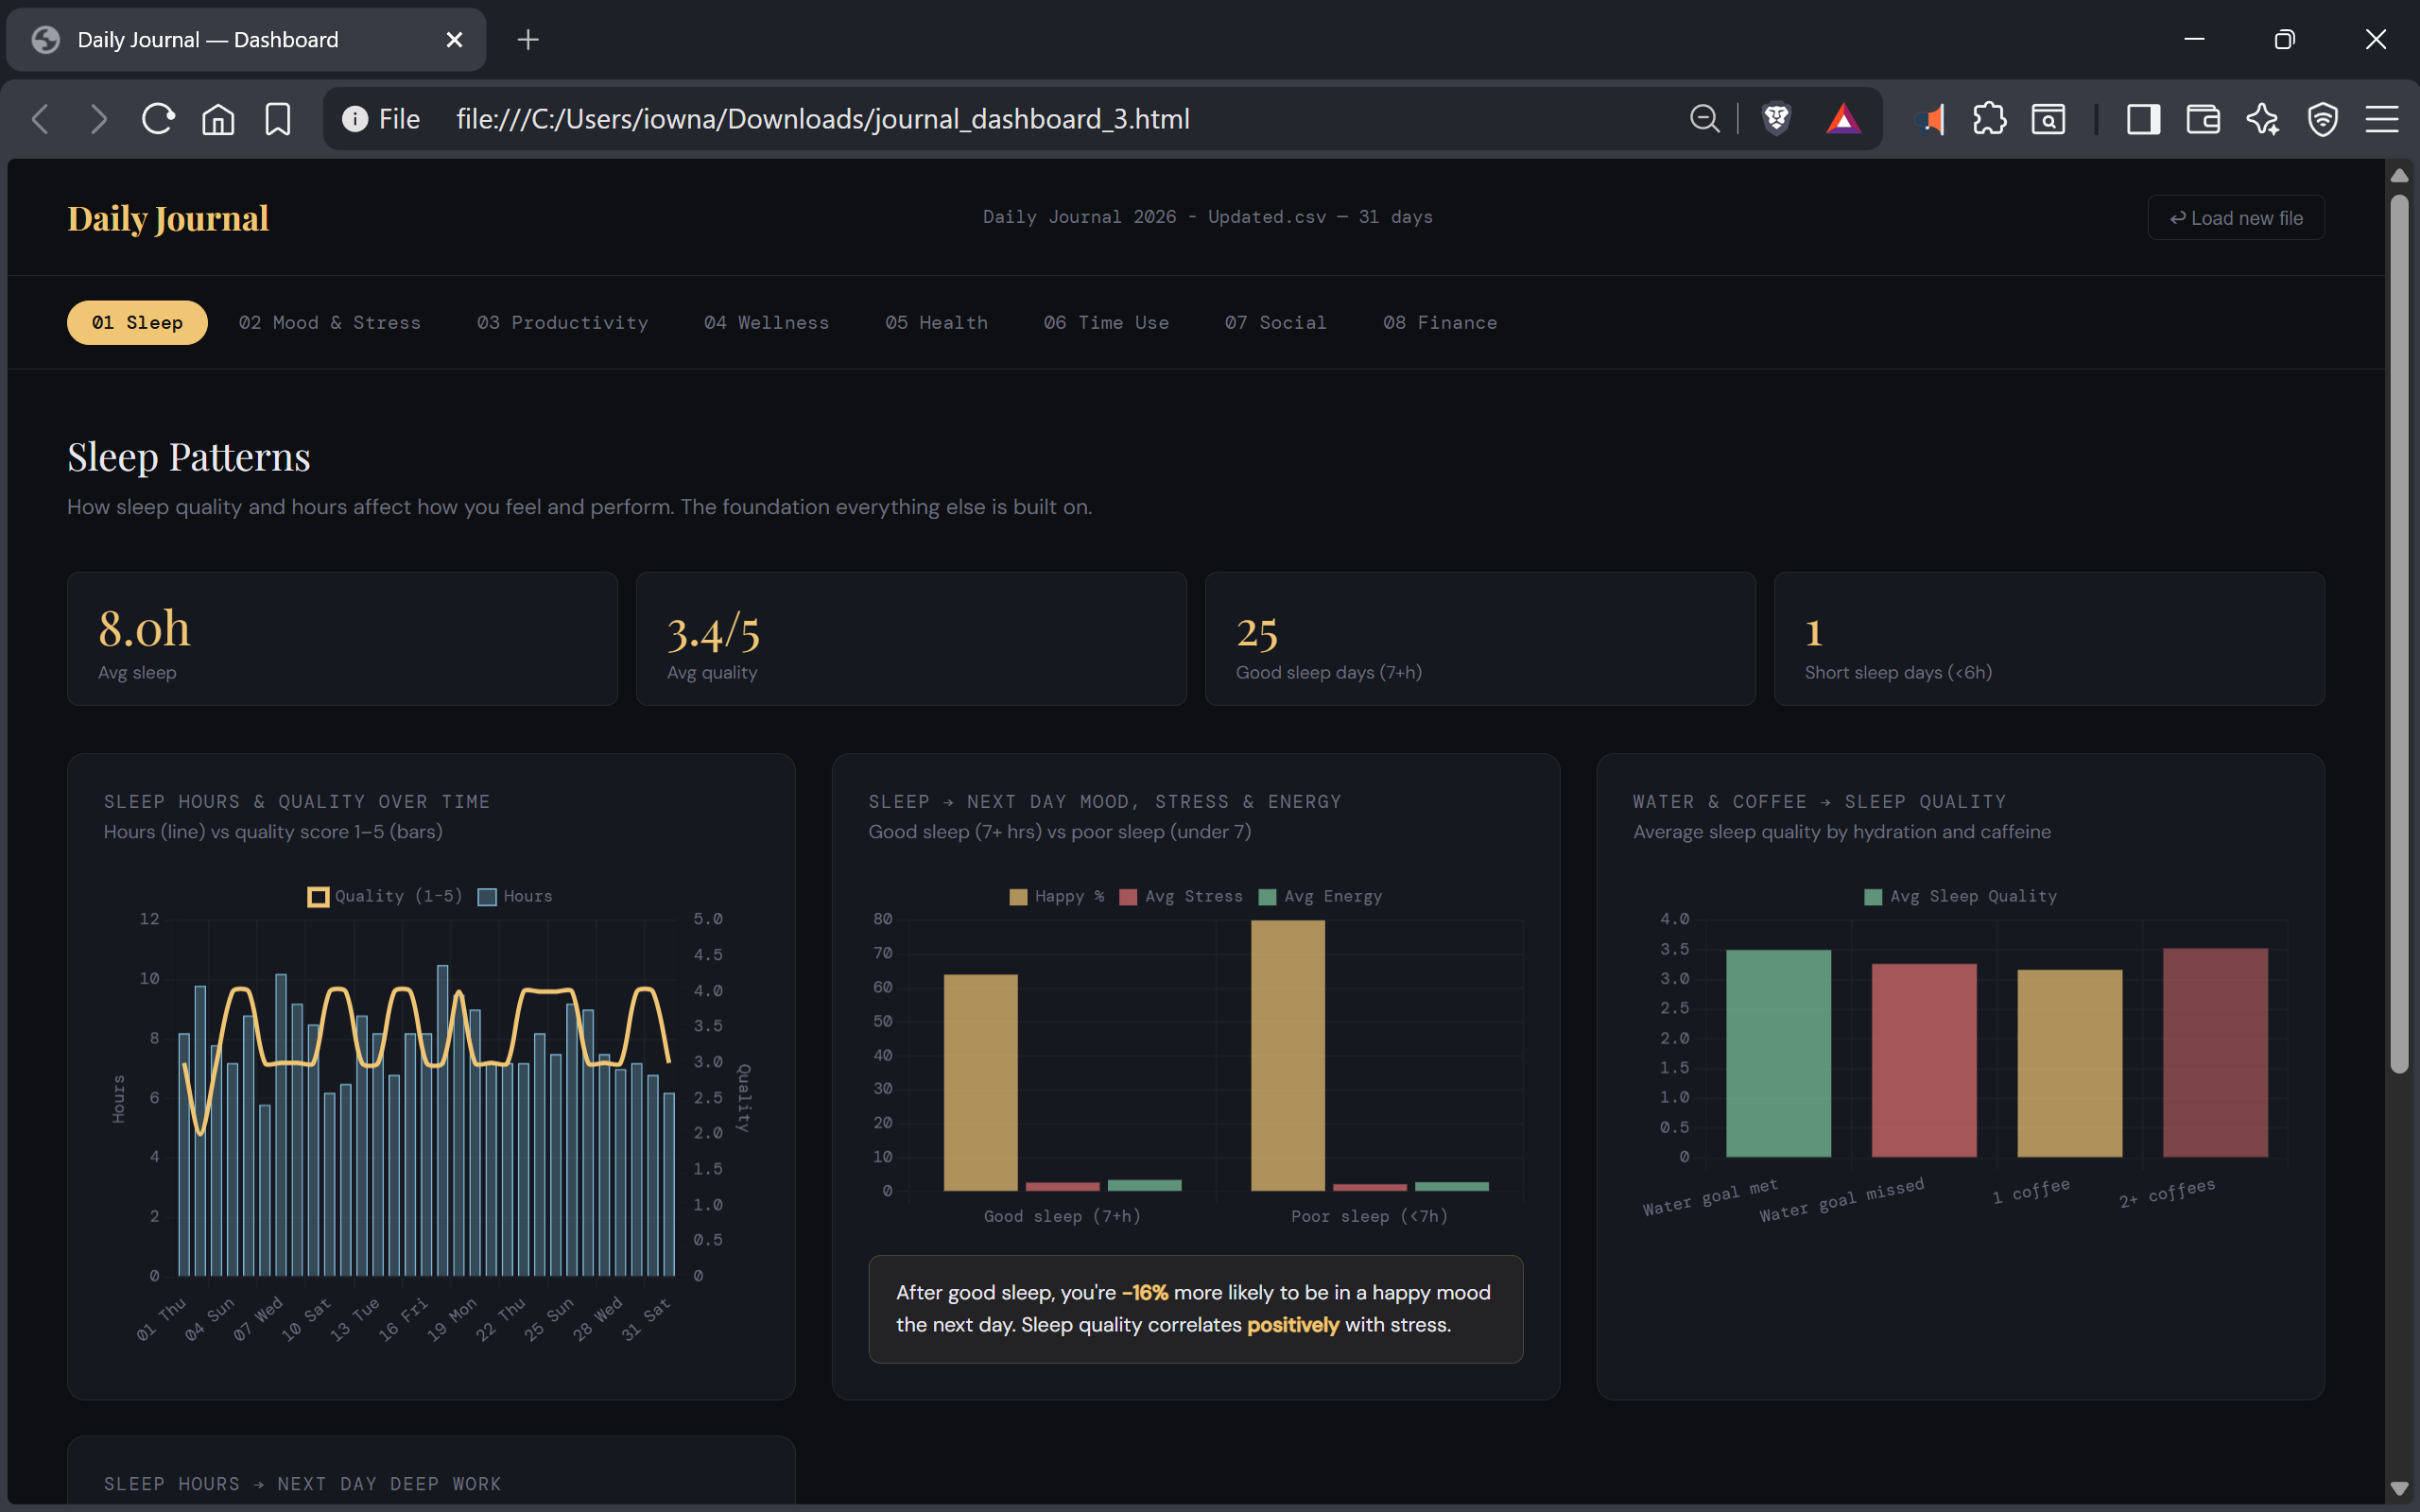Select the Daily Journal — Dashboard tab
Viewport: 2420px width, 1512px height.
(246, 39)
